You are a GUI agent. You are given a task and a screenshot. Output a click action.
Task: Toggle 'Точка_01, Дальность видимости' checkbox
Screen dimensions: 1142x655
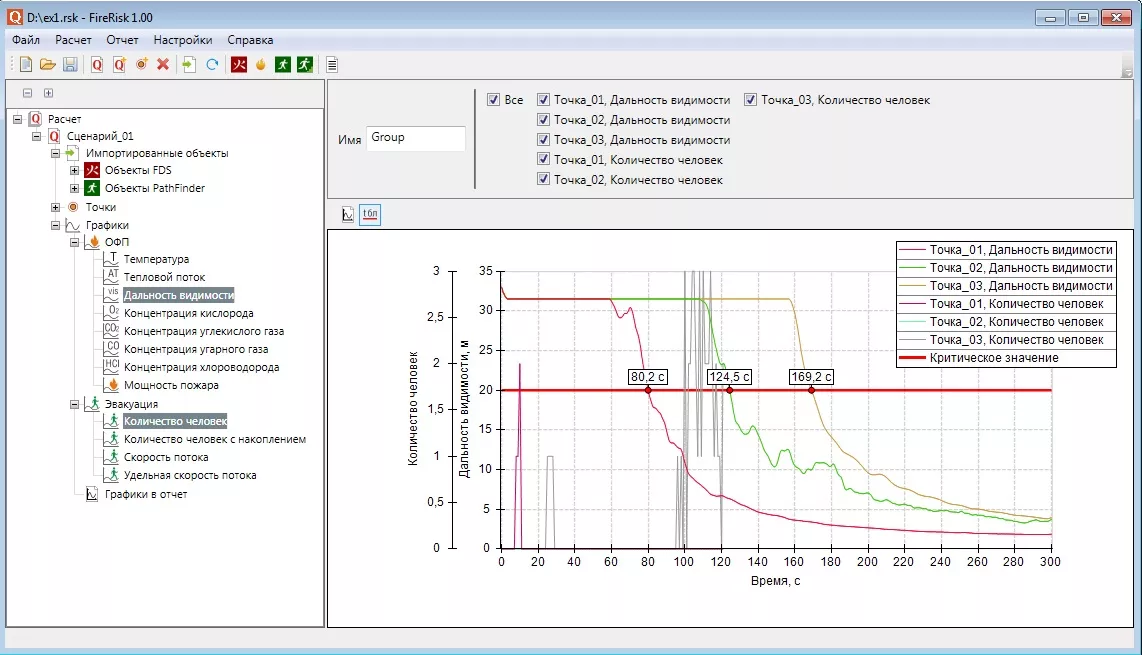(543, 100)
